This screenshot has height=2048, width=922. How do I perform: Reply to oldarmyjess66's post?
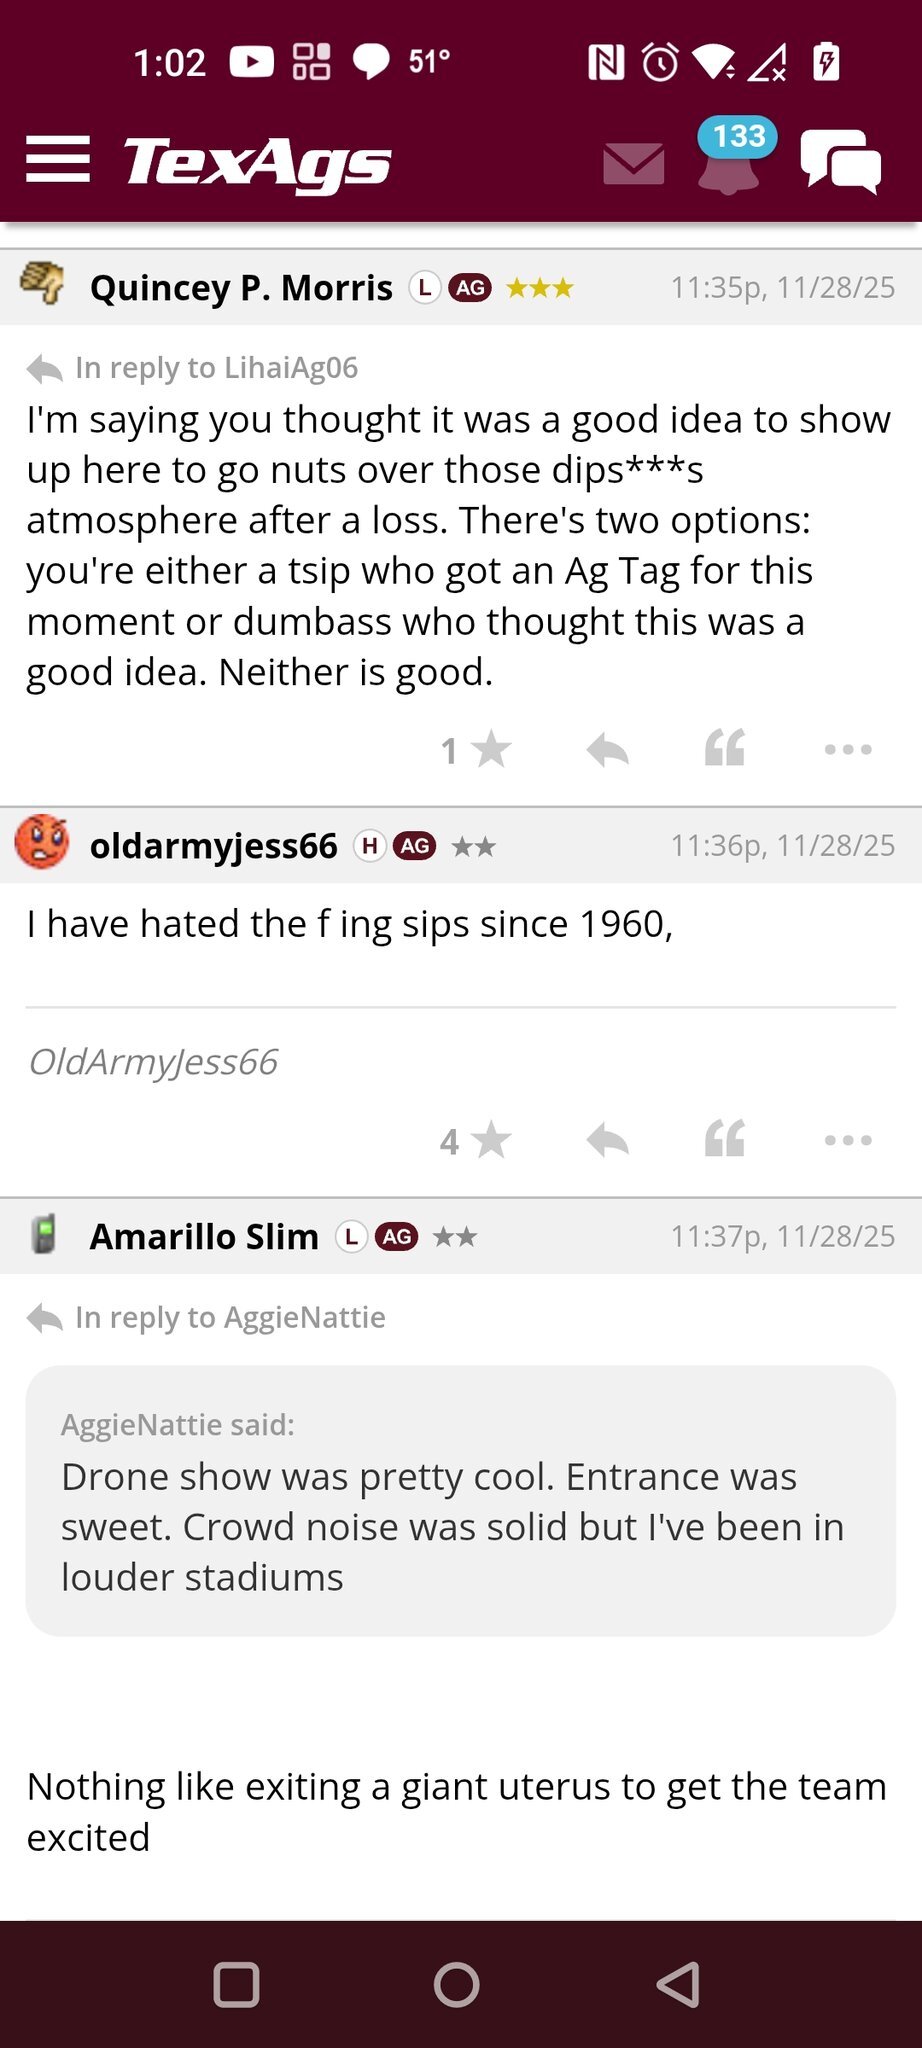point(607,1140)
